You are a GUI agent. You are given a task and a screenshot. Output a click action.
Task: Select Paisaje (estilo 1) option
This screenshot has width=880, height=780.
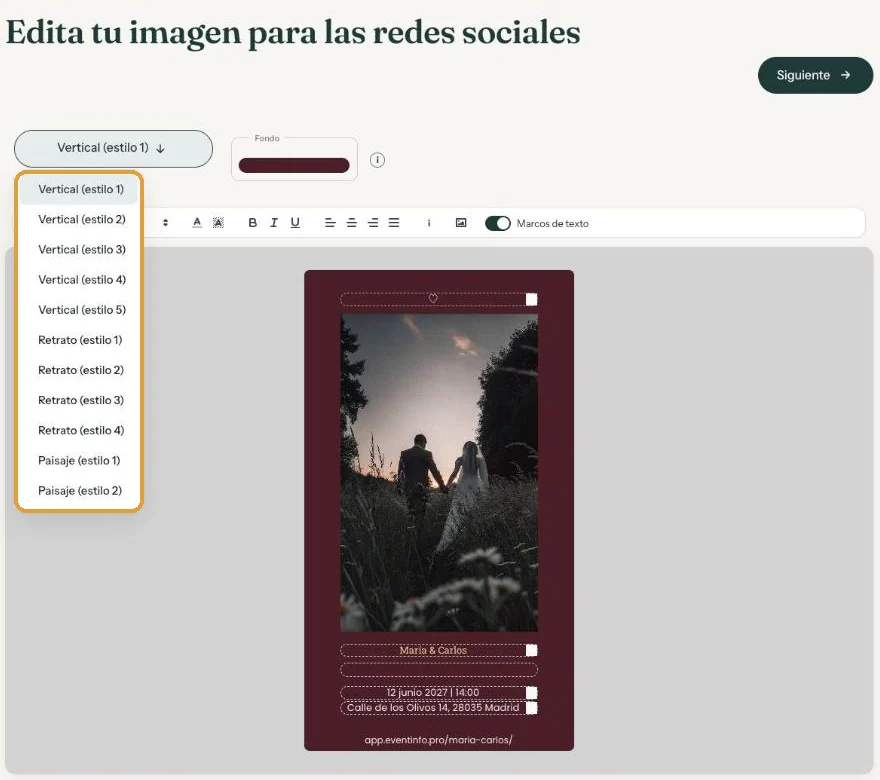[x=79, y=461]
